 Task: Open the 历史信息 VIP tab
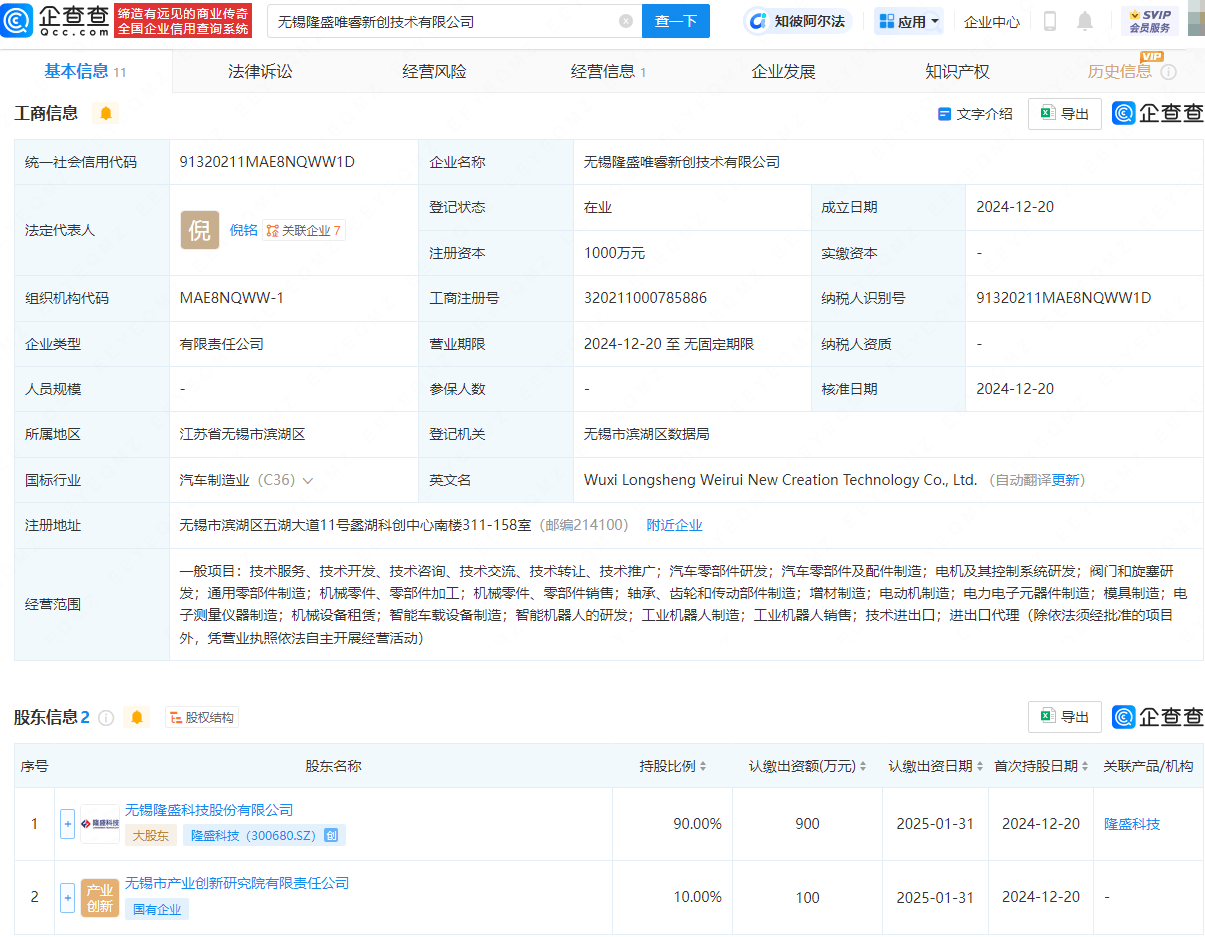[1120, 72]
